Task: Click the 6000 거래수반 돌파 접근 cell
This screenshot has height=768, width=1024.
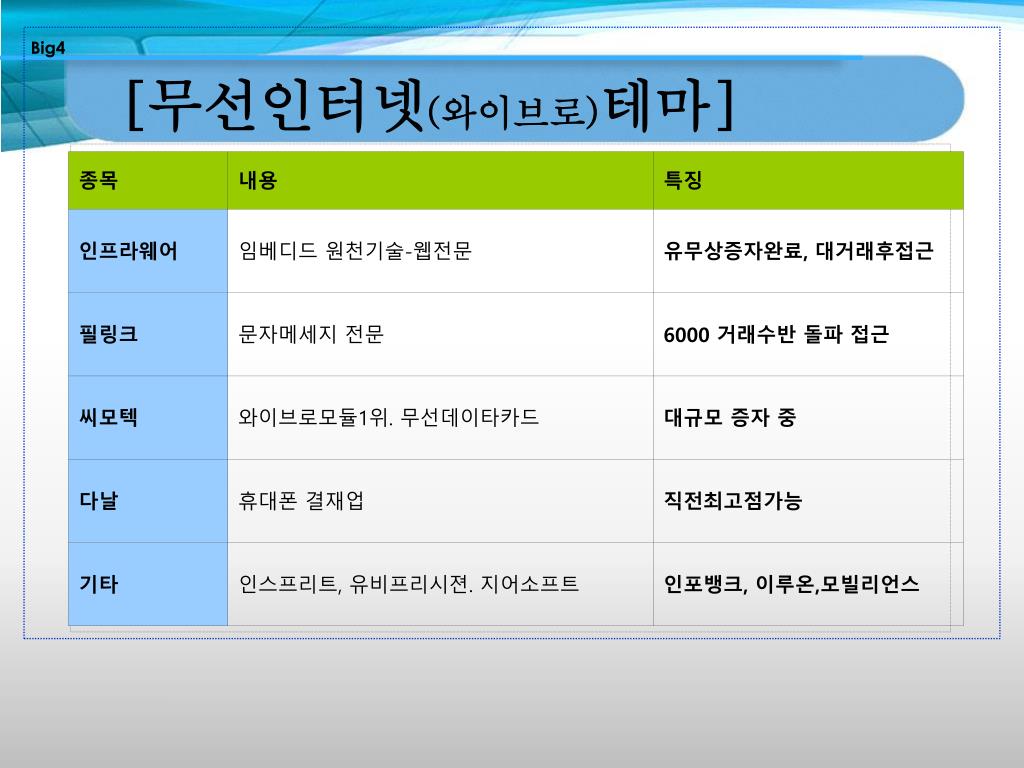Action: [808, 334]
